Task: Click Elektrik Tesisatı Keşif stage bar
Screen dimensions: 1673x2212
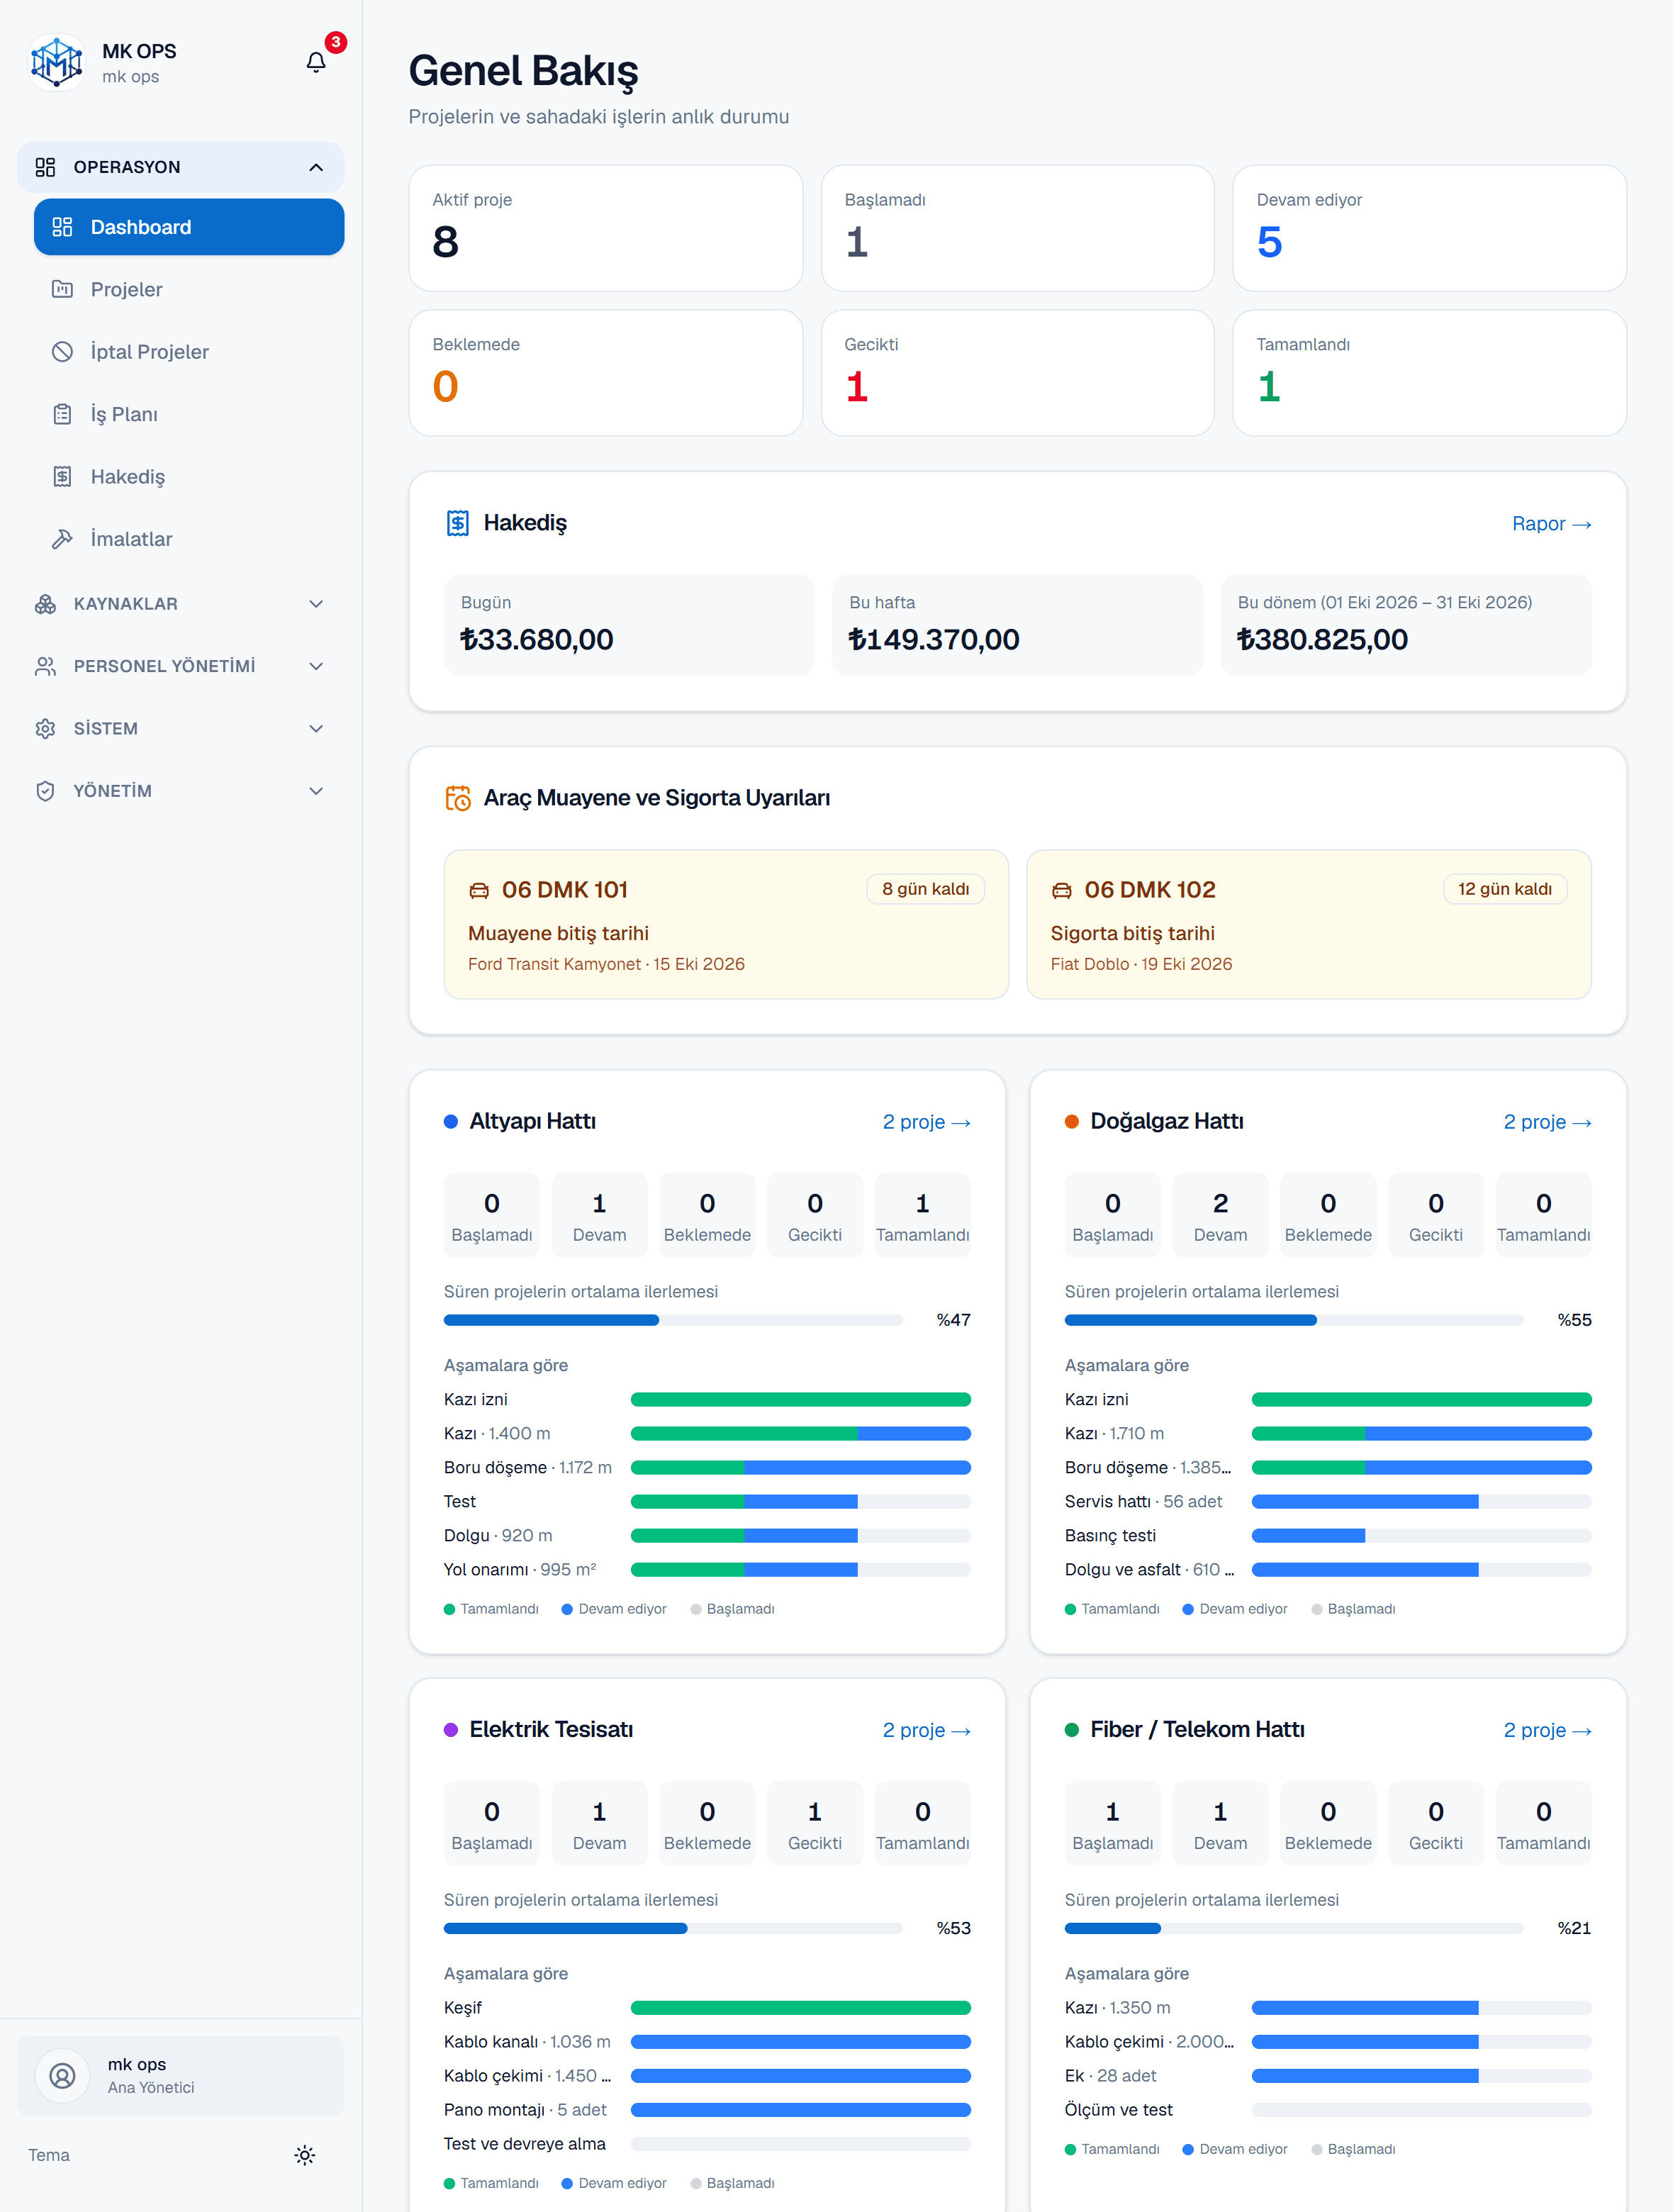Action: [801, 2008]
